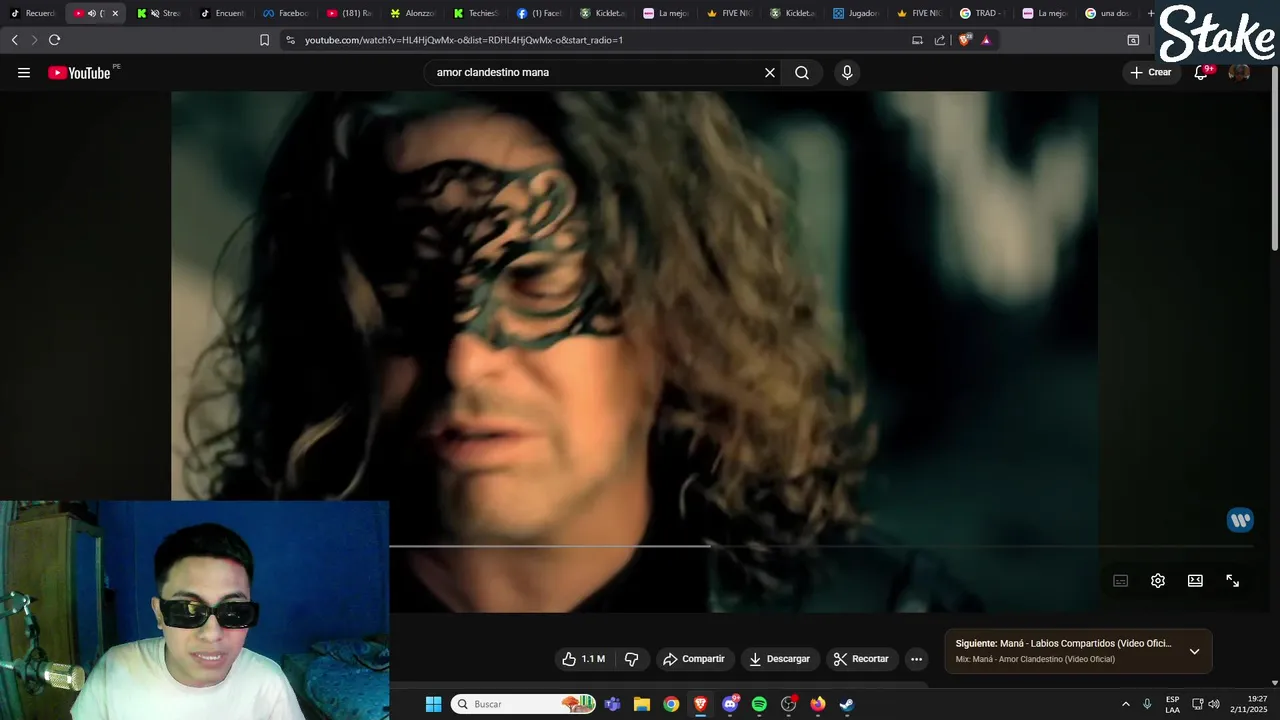The image size is (1280, 720).
Task: Mute audio on the active YouTube tab
Action: [92, 13]
